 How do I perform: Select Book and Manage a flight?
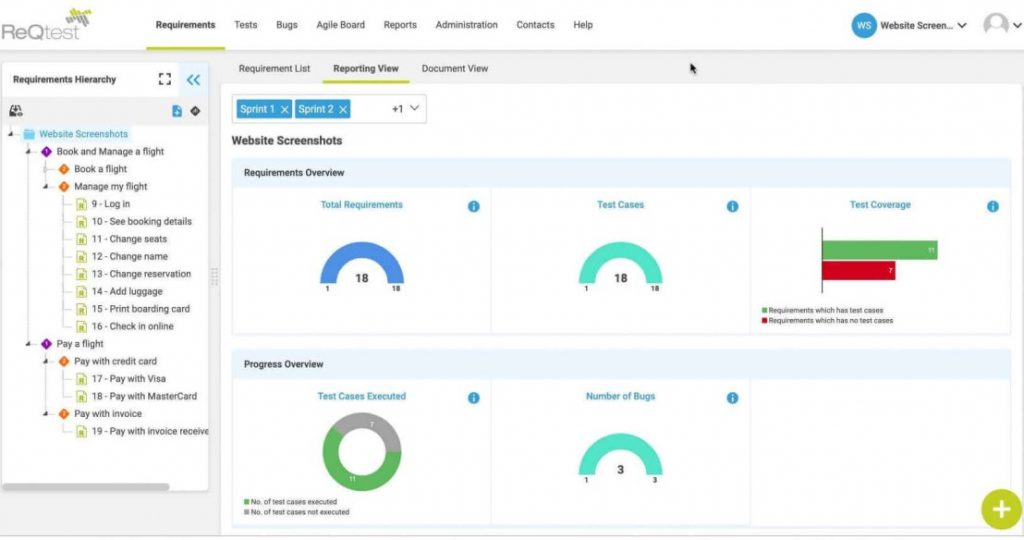click(110, 151)
